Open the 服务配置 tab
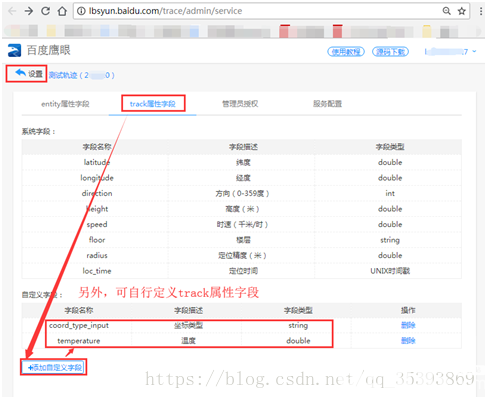 (327, 104)
